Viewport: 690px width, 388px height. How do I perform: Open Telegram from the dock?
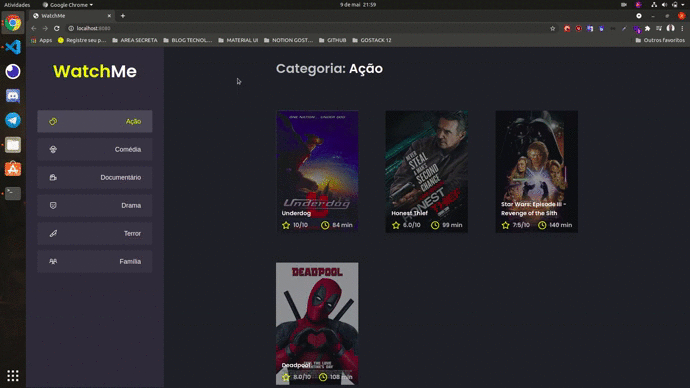(x=13, y=120)
